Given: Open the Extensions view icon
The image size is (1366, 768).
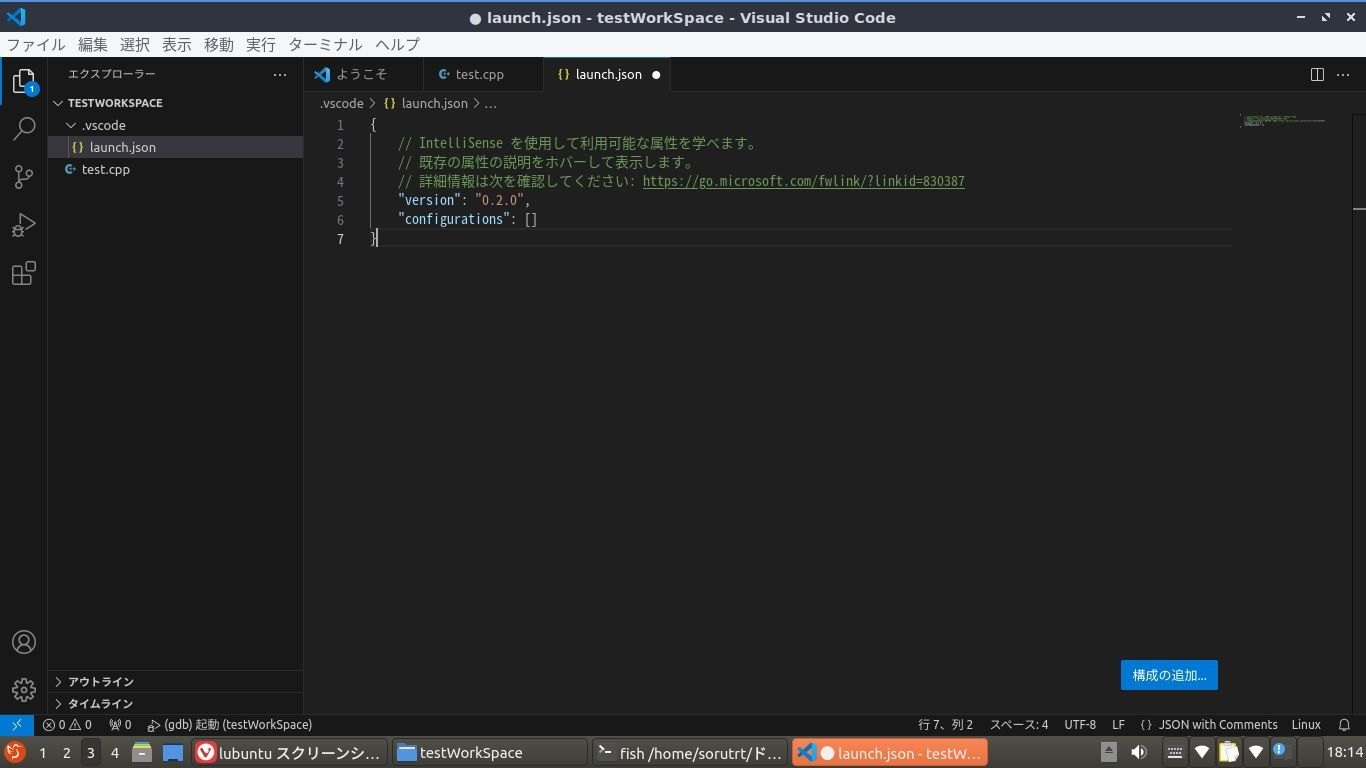Looking at the screenshot, I should (24, 273).
